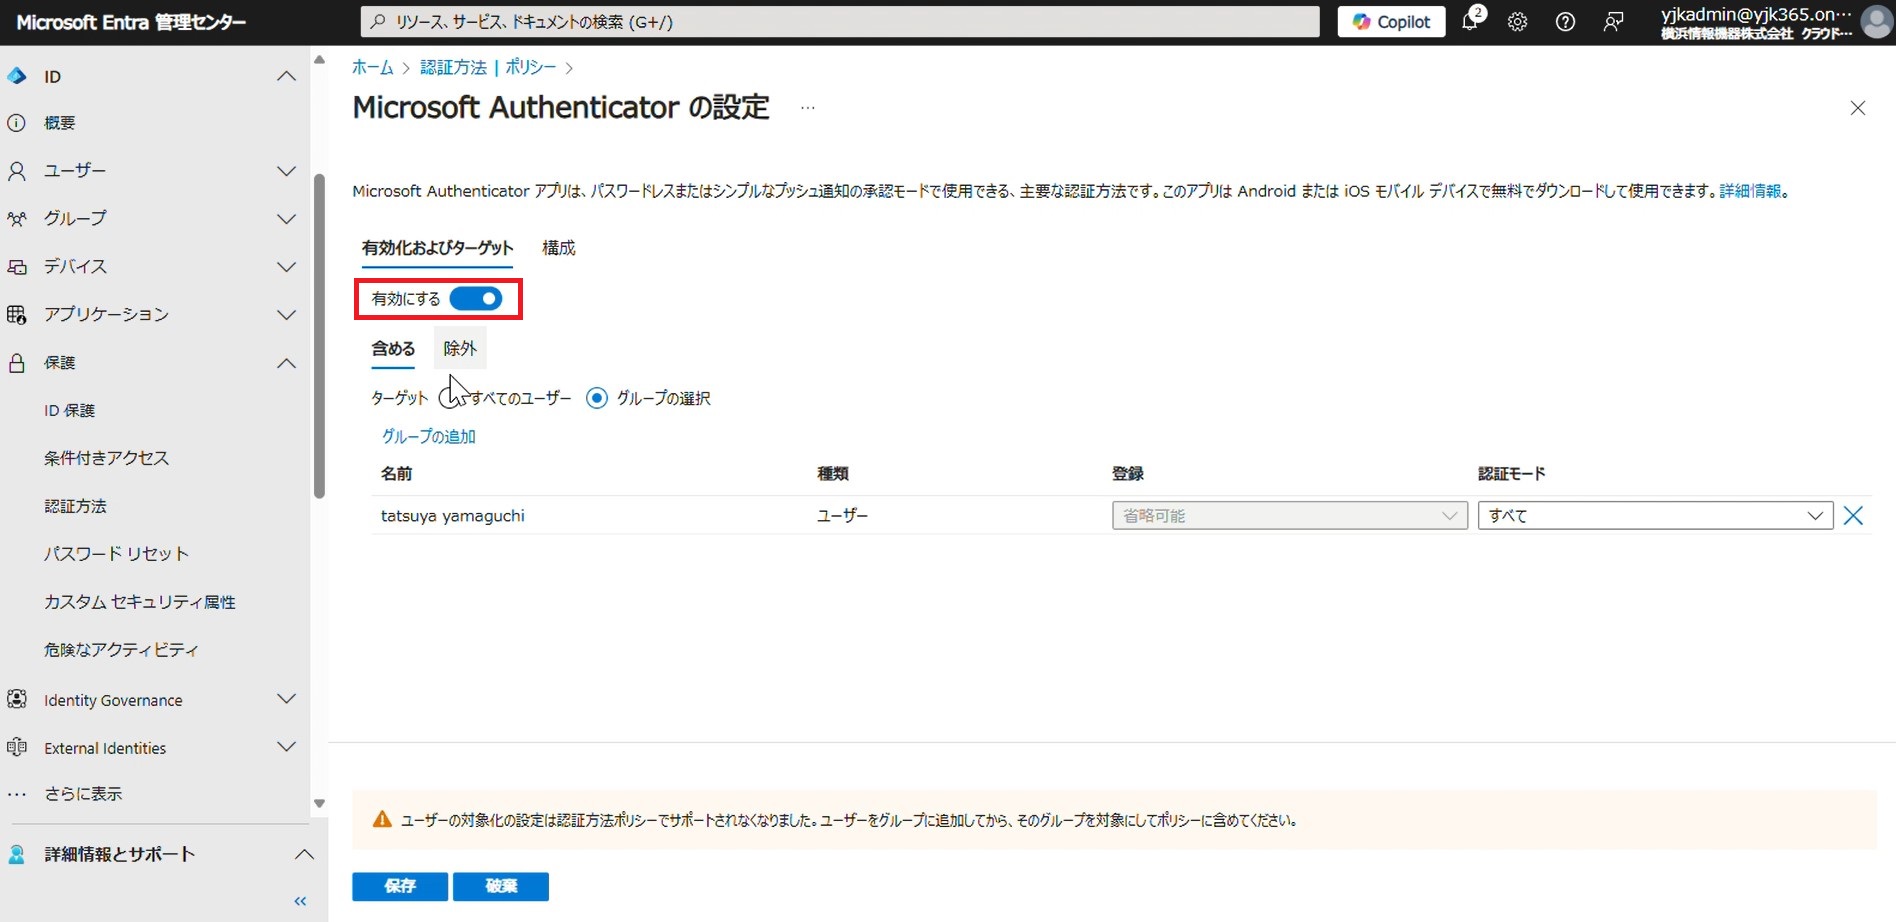1896x922 pixels.
Task: Open the 認証モード dropdown set to すべて
Action: (x=1655, y=516)
